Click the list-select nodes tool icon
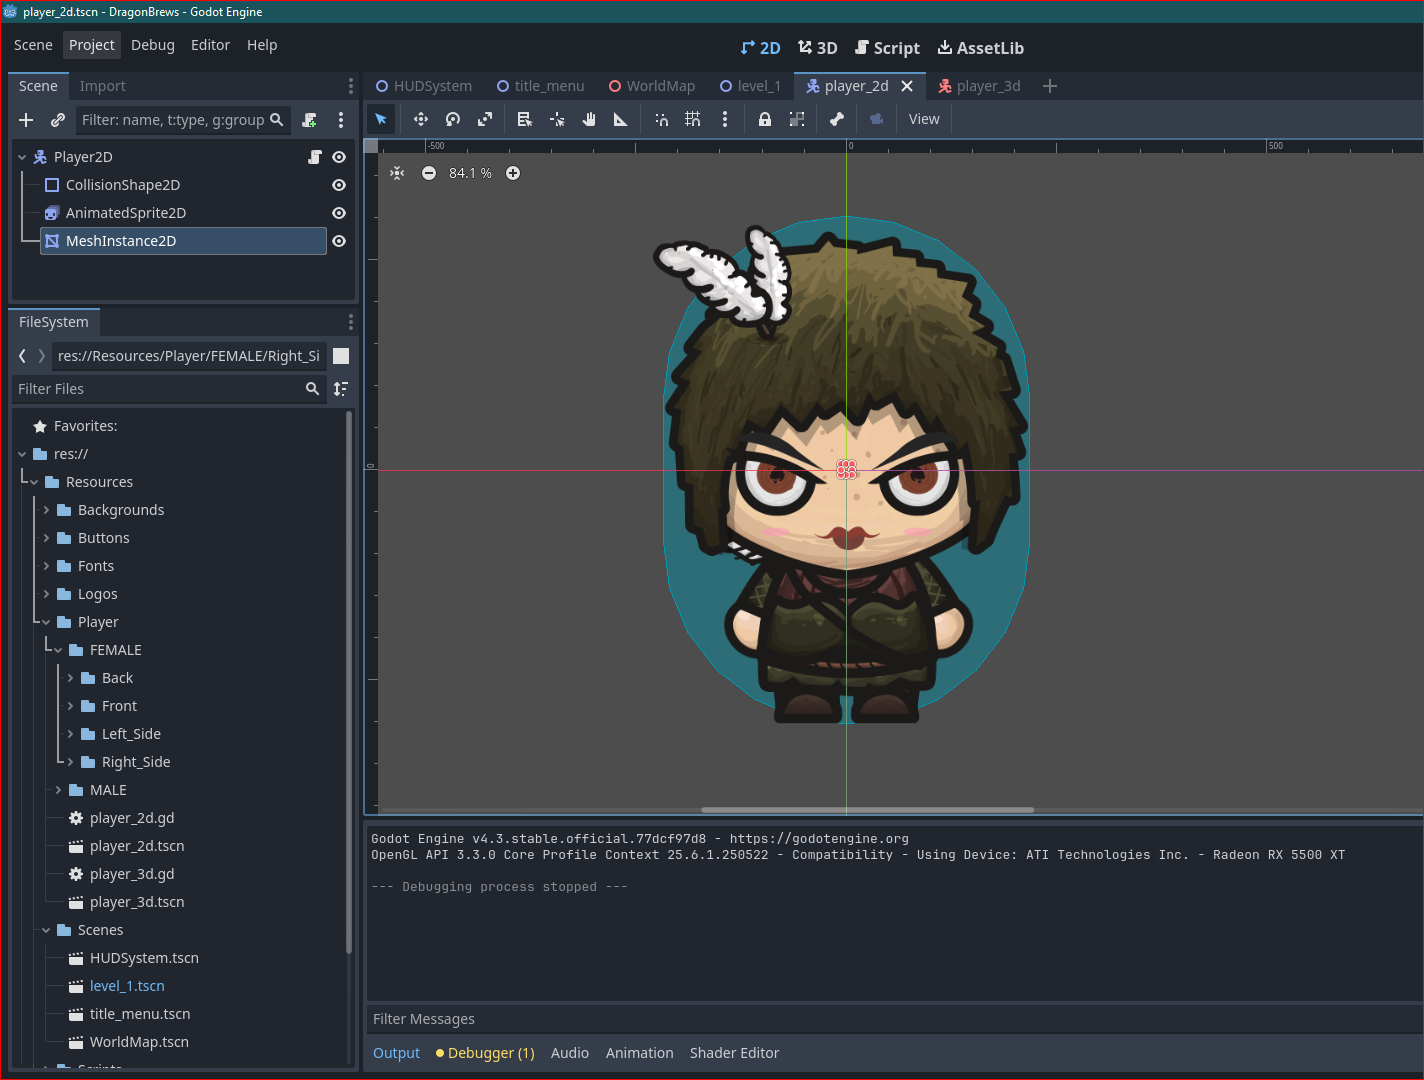Image resolution: width=1424 pixels, height=1080 pixels. (525, 119)
